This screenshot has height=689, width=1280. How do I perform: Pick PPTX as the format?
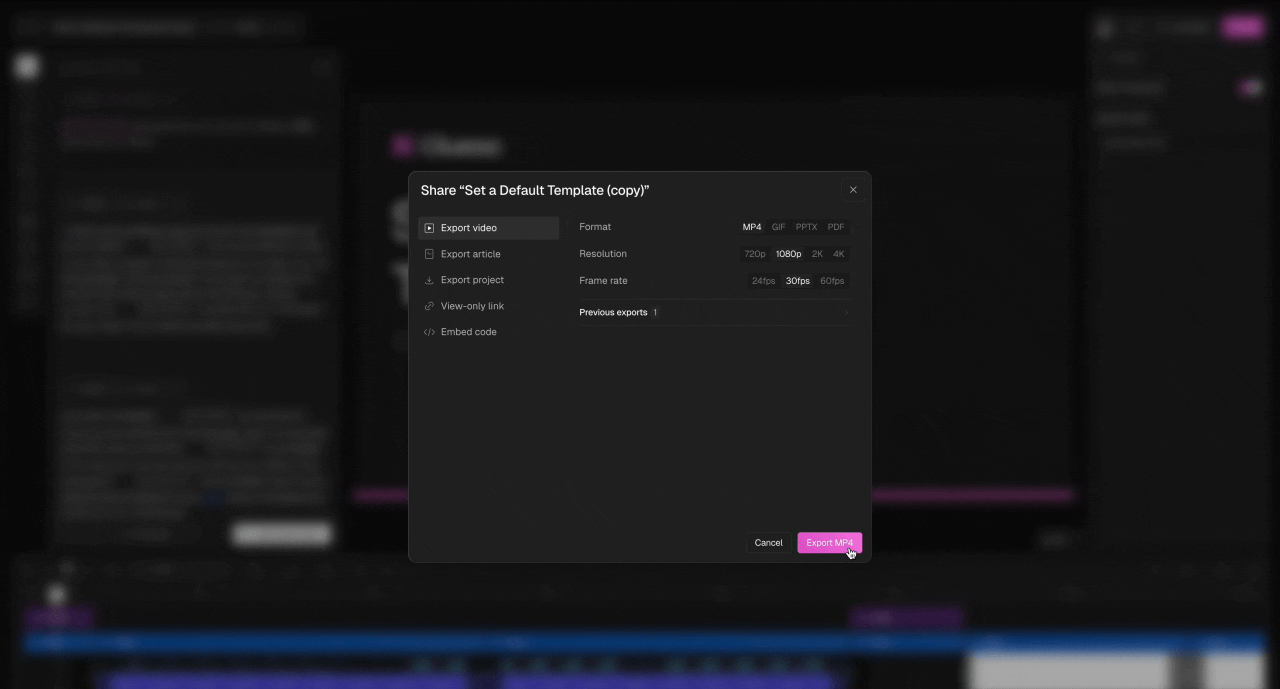pos(806,227)
